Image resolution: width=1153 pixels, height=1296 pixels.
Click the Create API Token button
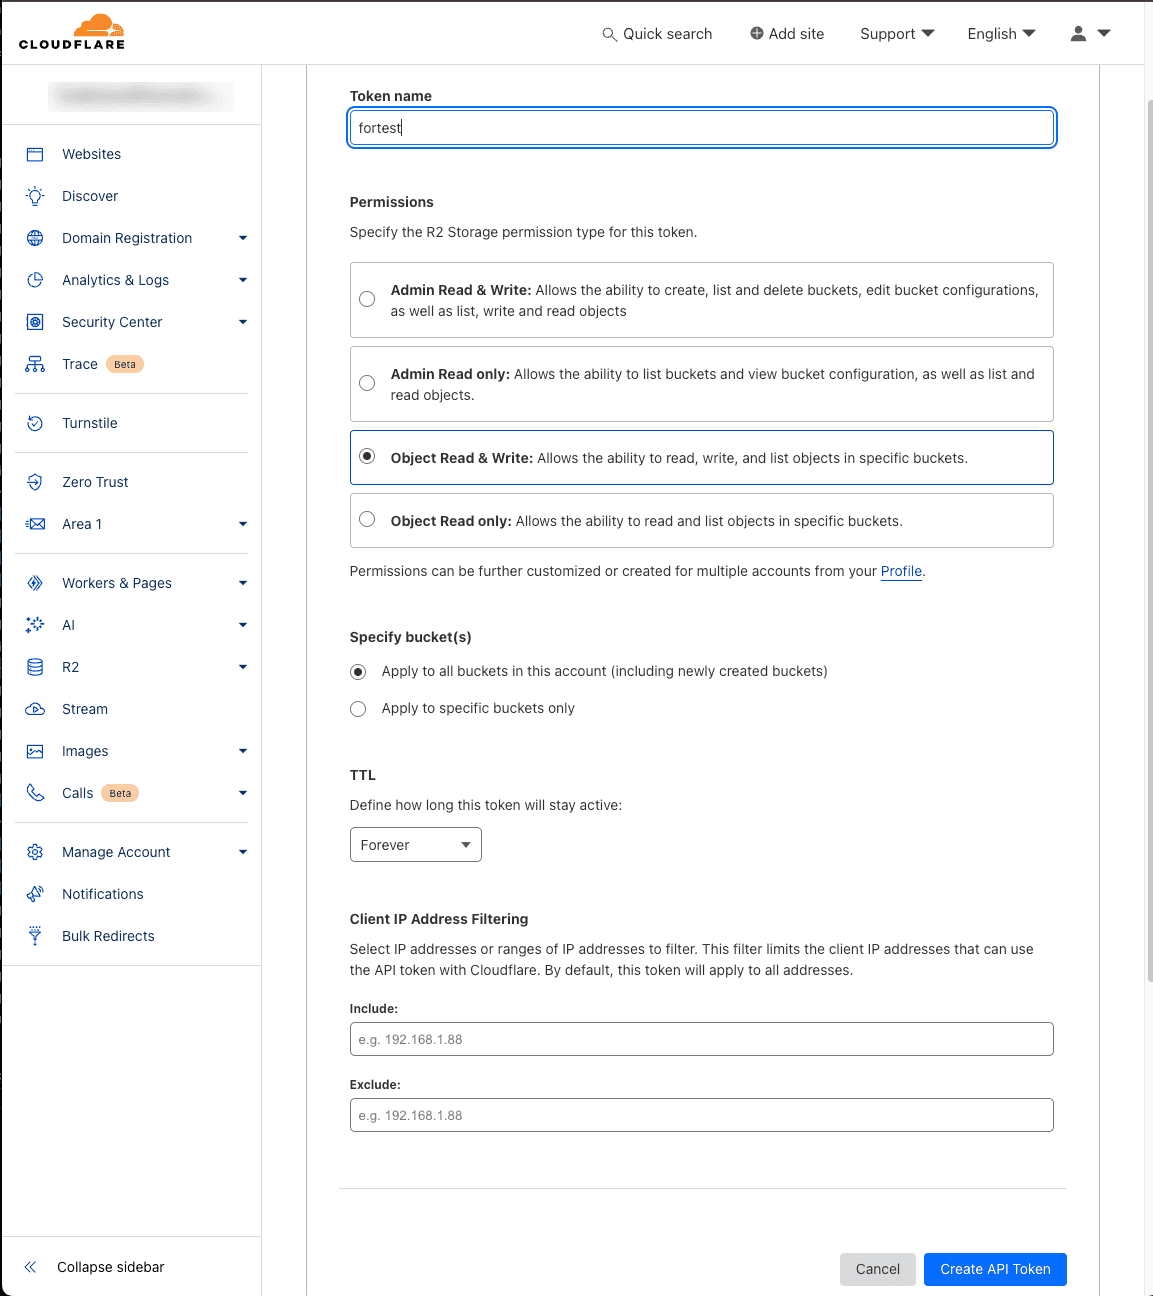(x=995, y=1269)
